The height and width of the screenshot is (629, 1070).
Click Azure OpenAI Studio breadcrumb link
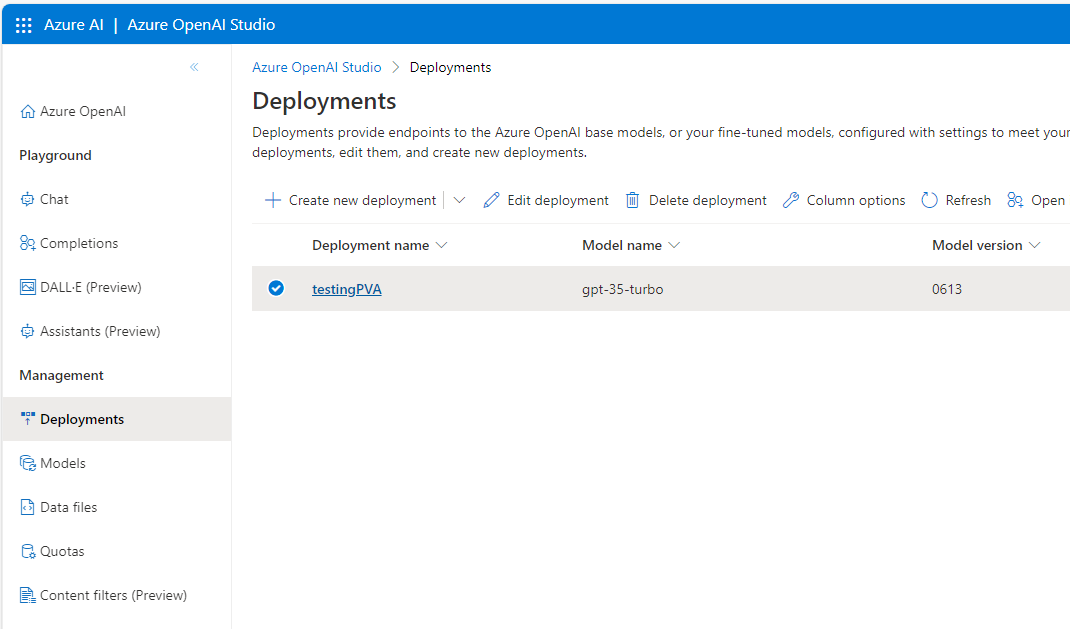pos(317,67)
